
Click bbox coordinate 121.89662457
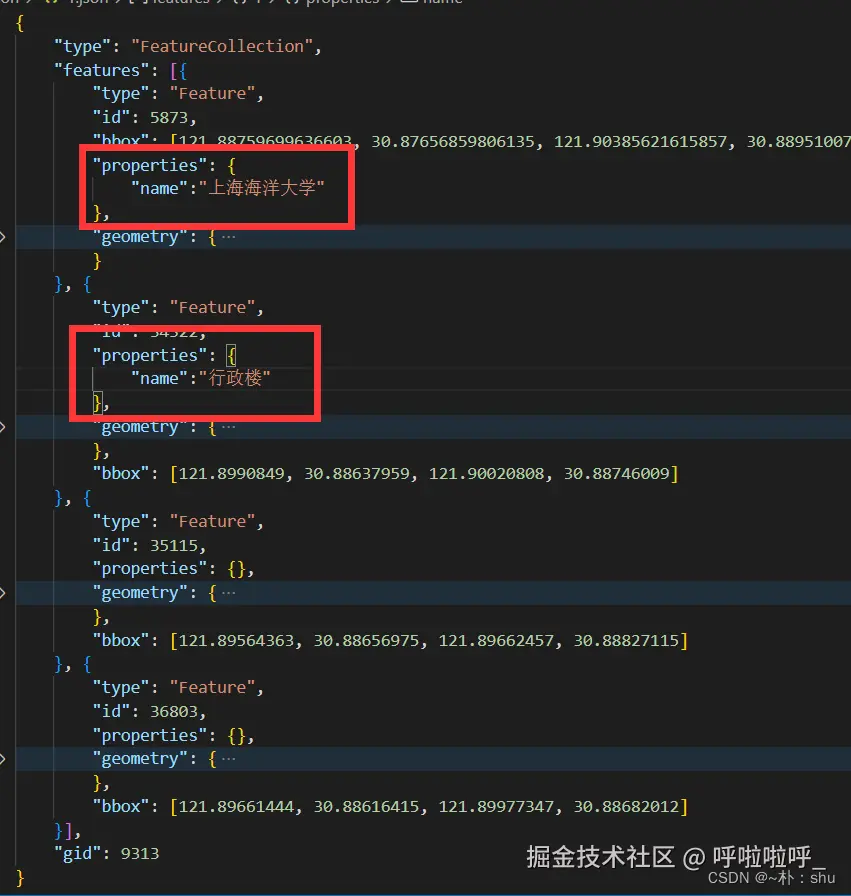tap(496, 641)
